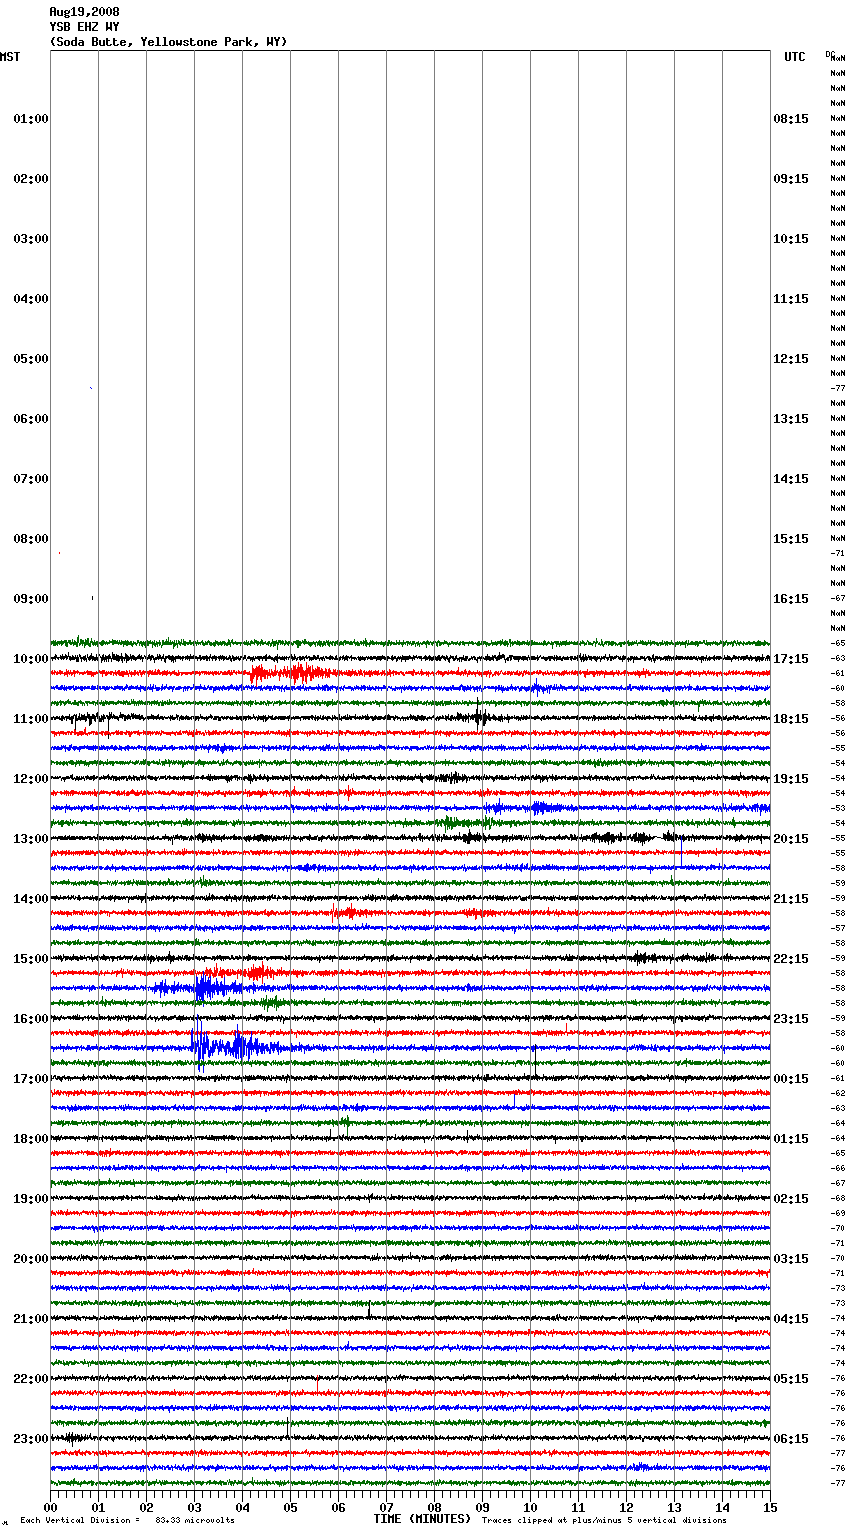Image resolution: width=850 pixels, height=1534 pixels.
Task: Click minute 12 on bottom time axis
Action: pyautogui.click(x=626, y=1507)
